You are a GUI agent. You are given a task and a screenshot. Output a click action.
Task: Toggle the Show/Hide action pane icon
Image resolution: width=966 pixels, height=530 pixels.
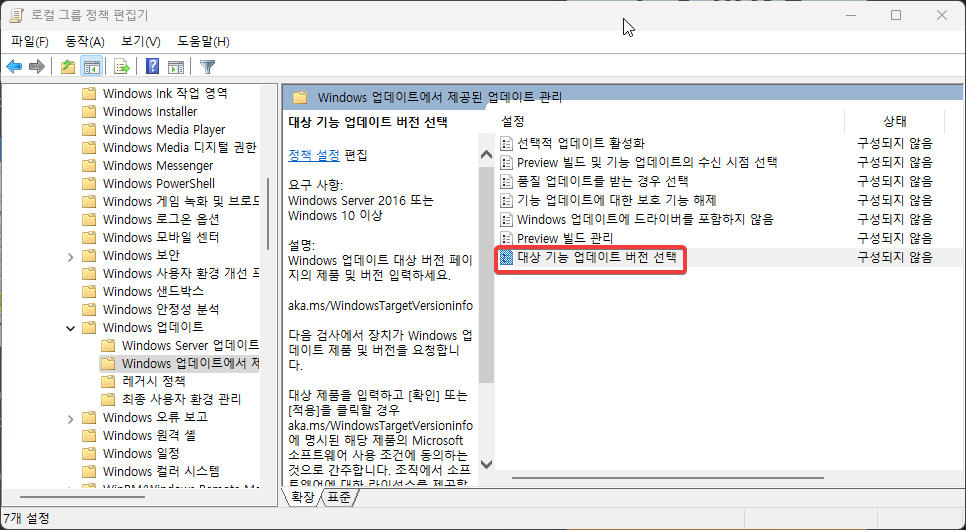click(x=176, y=67)
